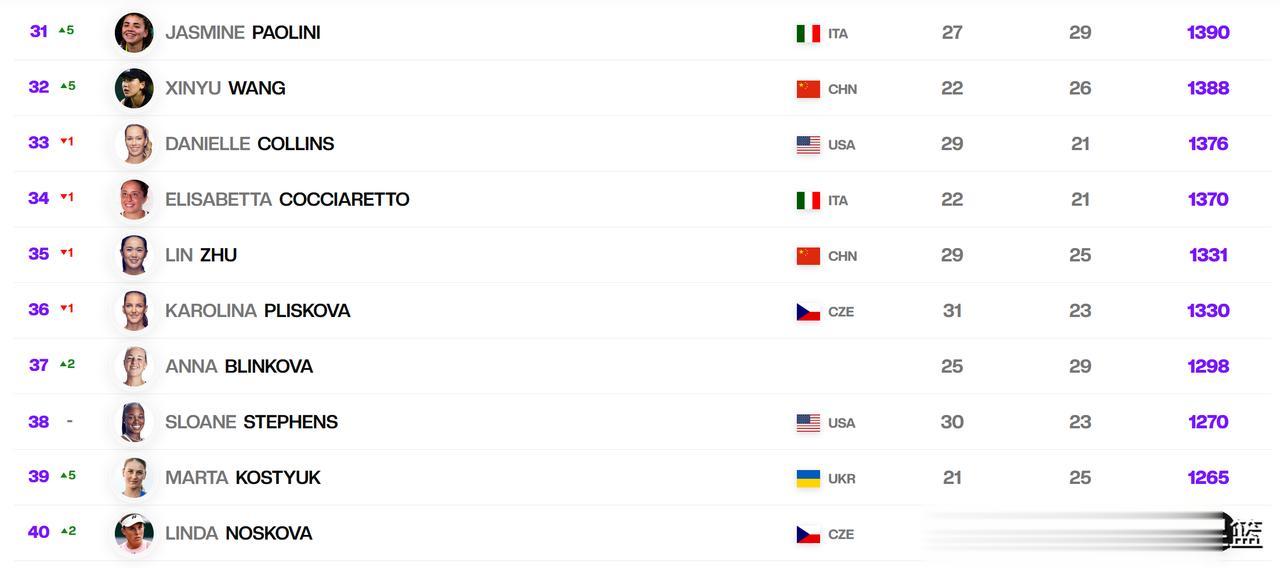The width and height of the screenshot is (1280, 568).
Task: Click the China flag next to Xinyu Wang
Action: 808,89
